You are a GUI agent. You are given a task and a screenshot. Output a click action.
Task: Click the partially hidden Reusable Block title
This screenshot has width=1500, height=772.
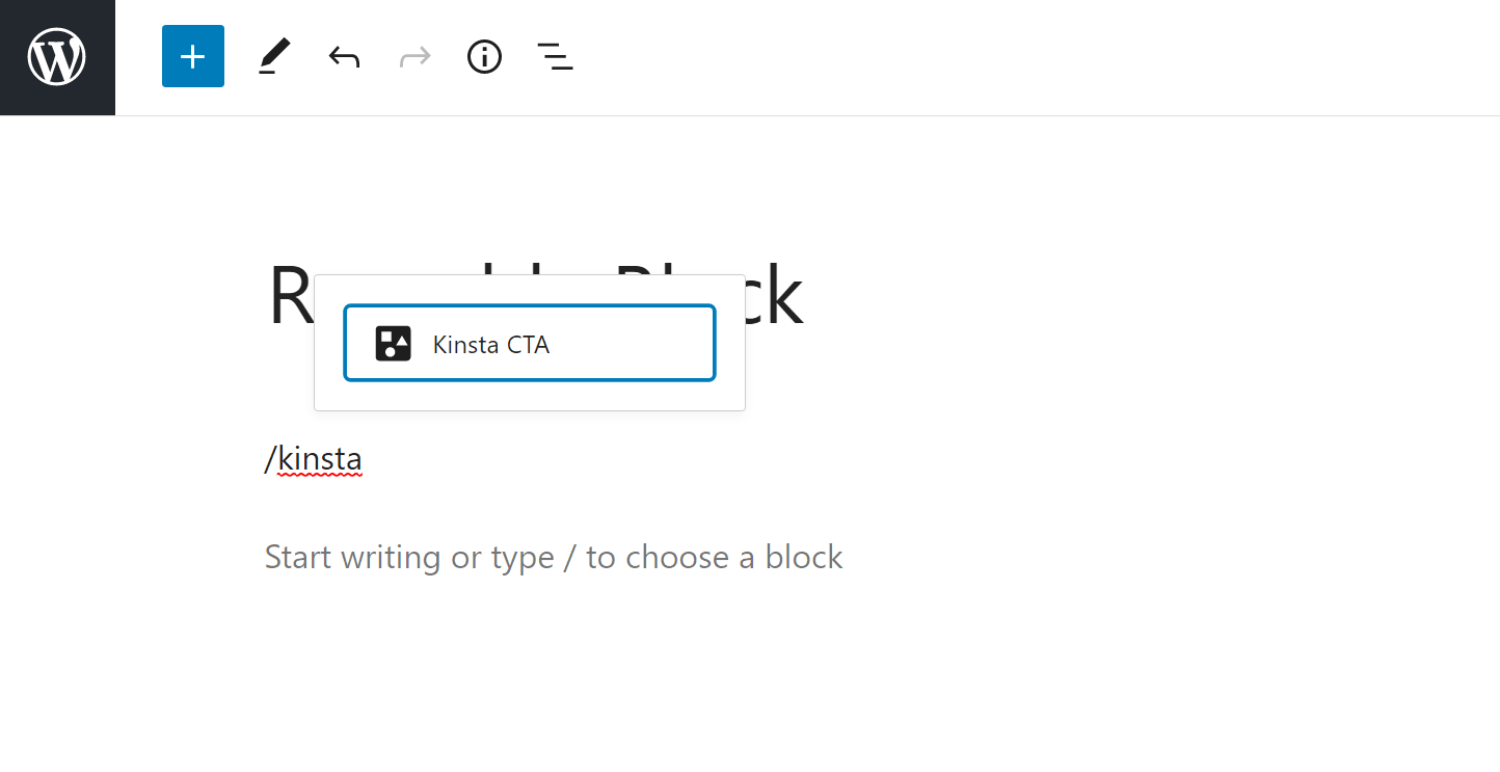coord(780,293)
